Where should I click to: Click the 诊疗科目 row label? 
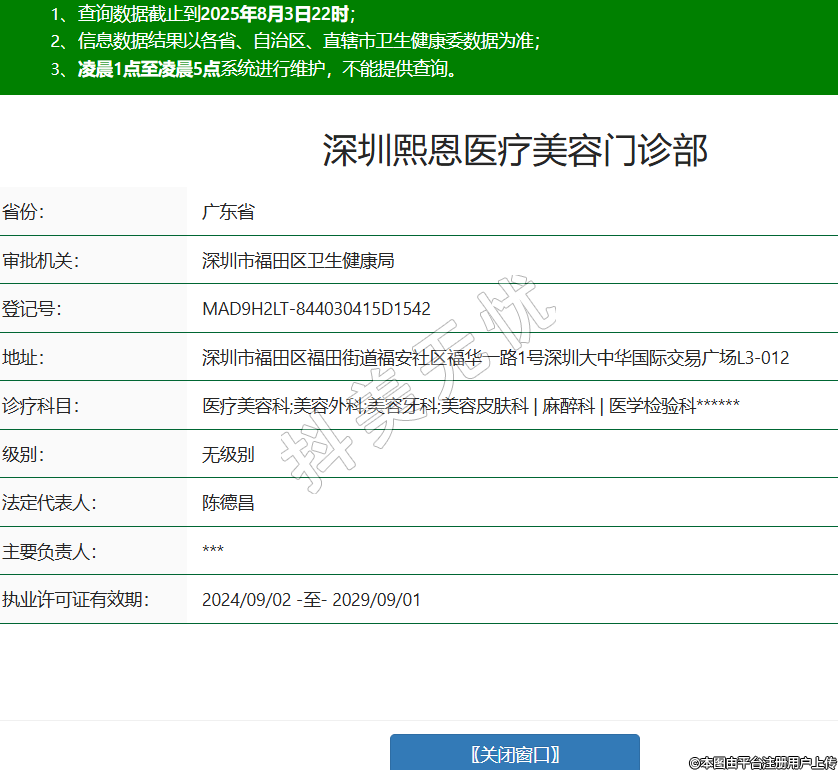click(40, 406)
